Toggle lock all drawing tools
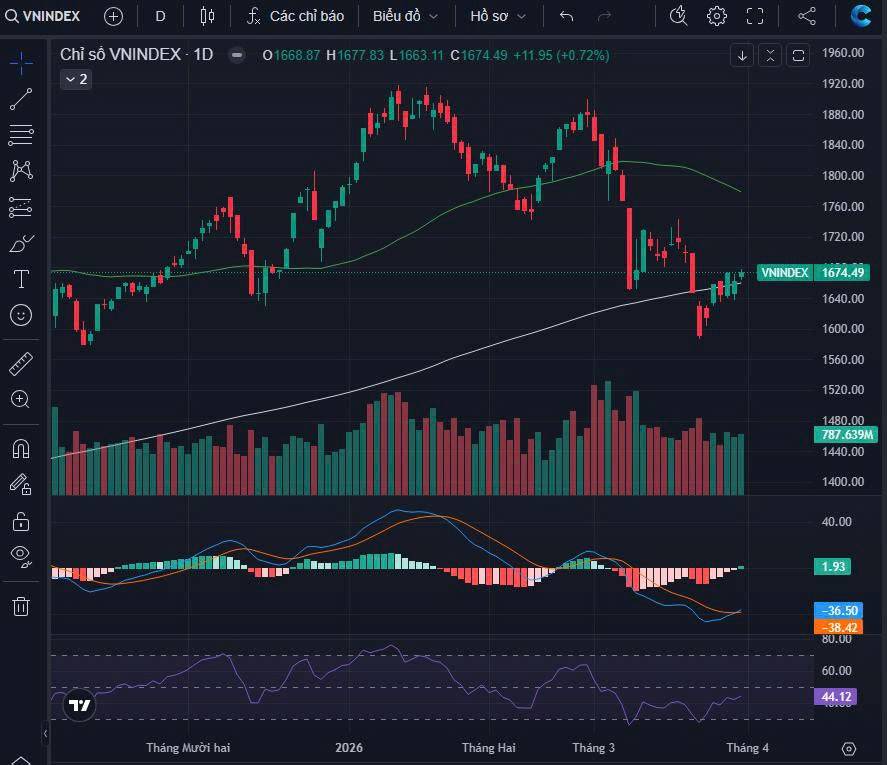Screen dimensions: 887x765 tap(21, 521)
